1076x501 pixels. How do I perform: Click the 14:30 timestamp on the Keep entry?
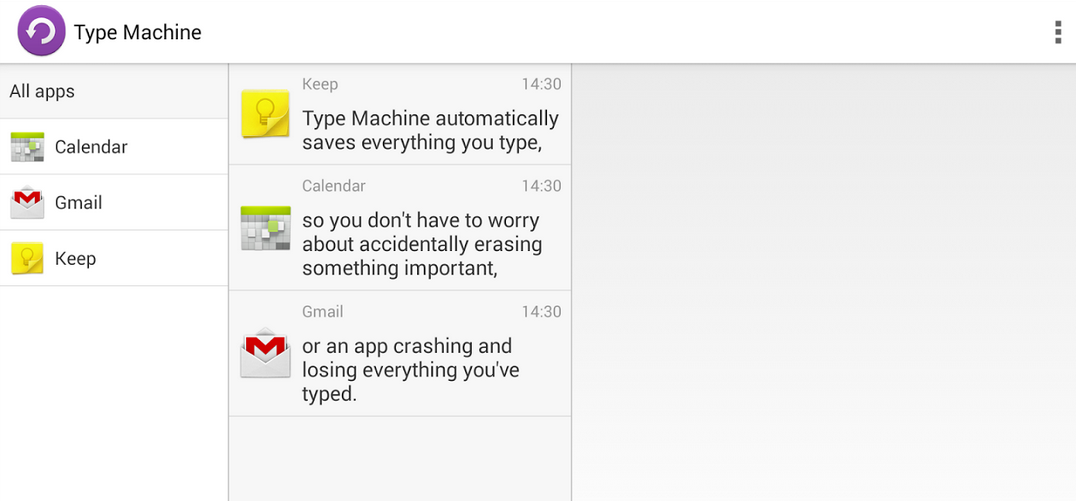(x=541, y=85)
